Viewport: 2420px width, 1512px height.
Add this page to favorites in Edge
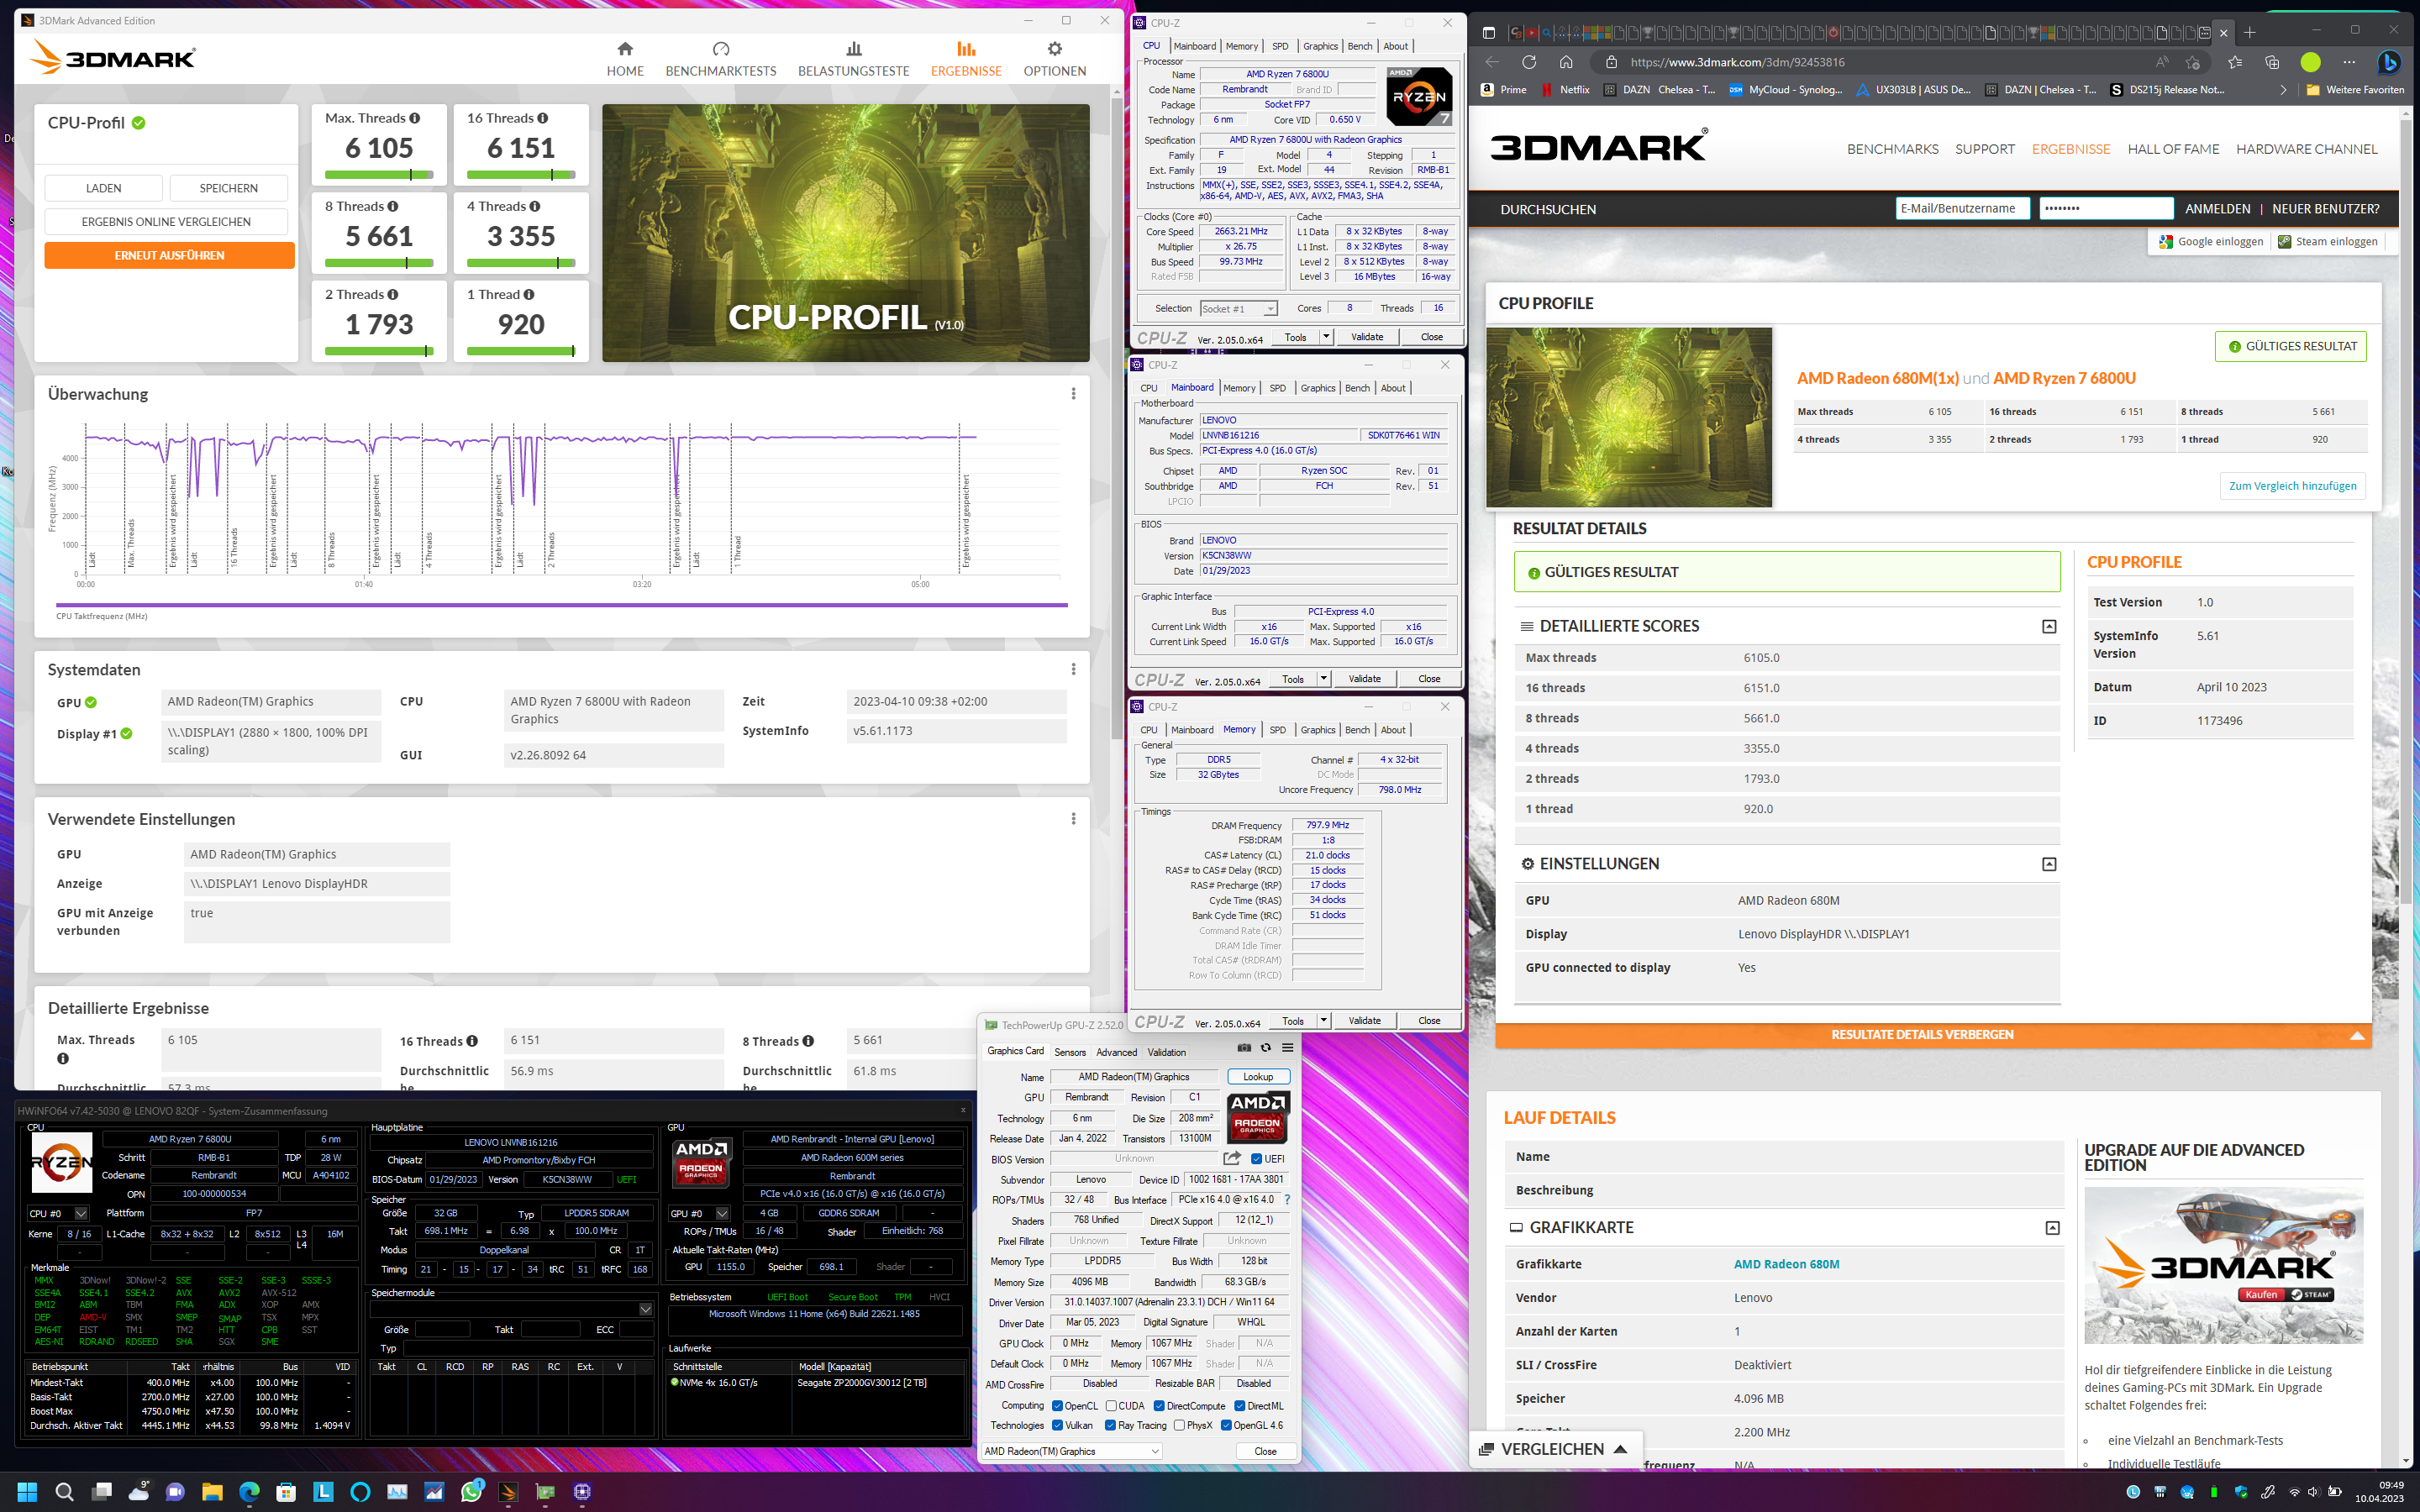(2193, 62)
